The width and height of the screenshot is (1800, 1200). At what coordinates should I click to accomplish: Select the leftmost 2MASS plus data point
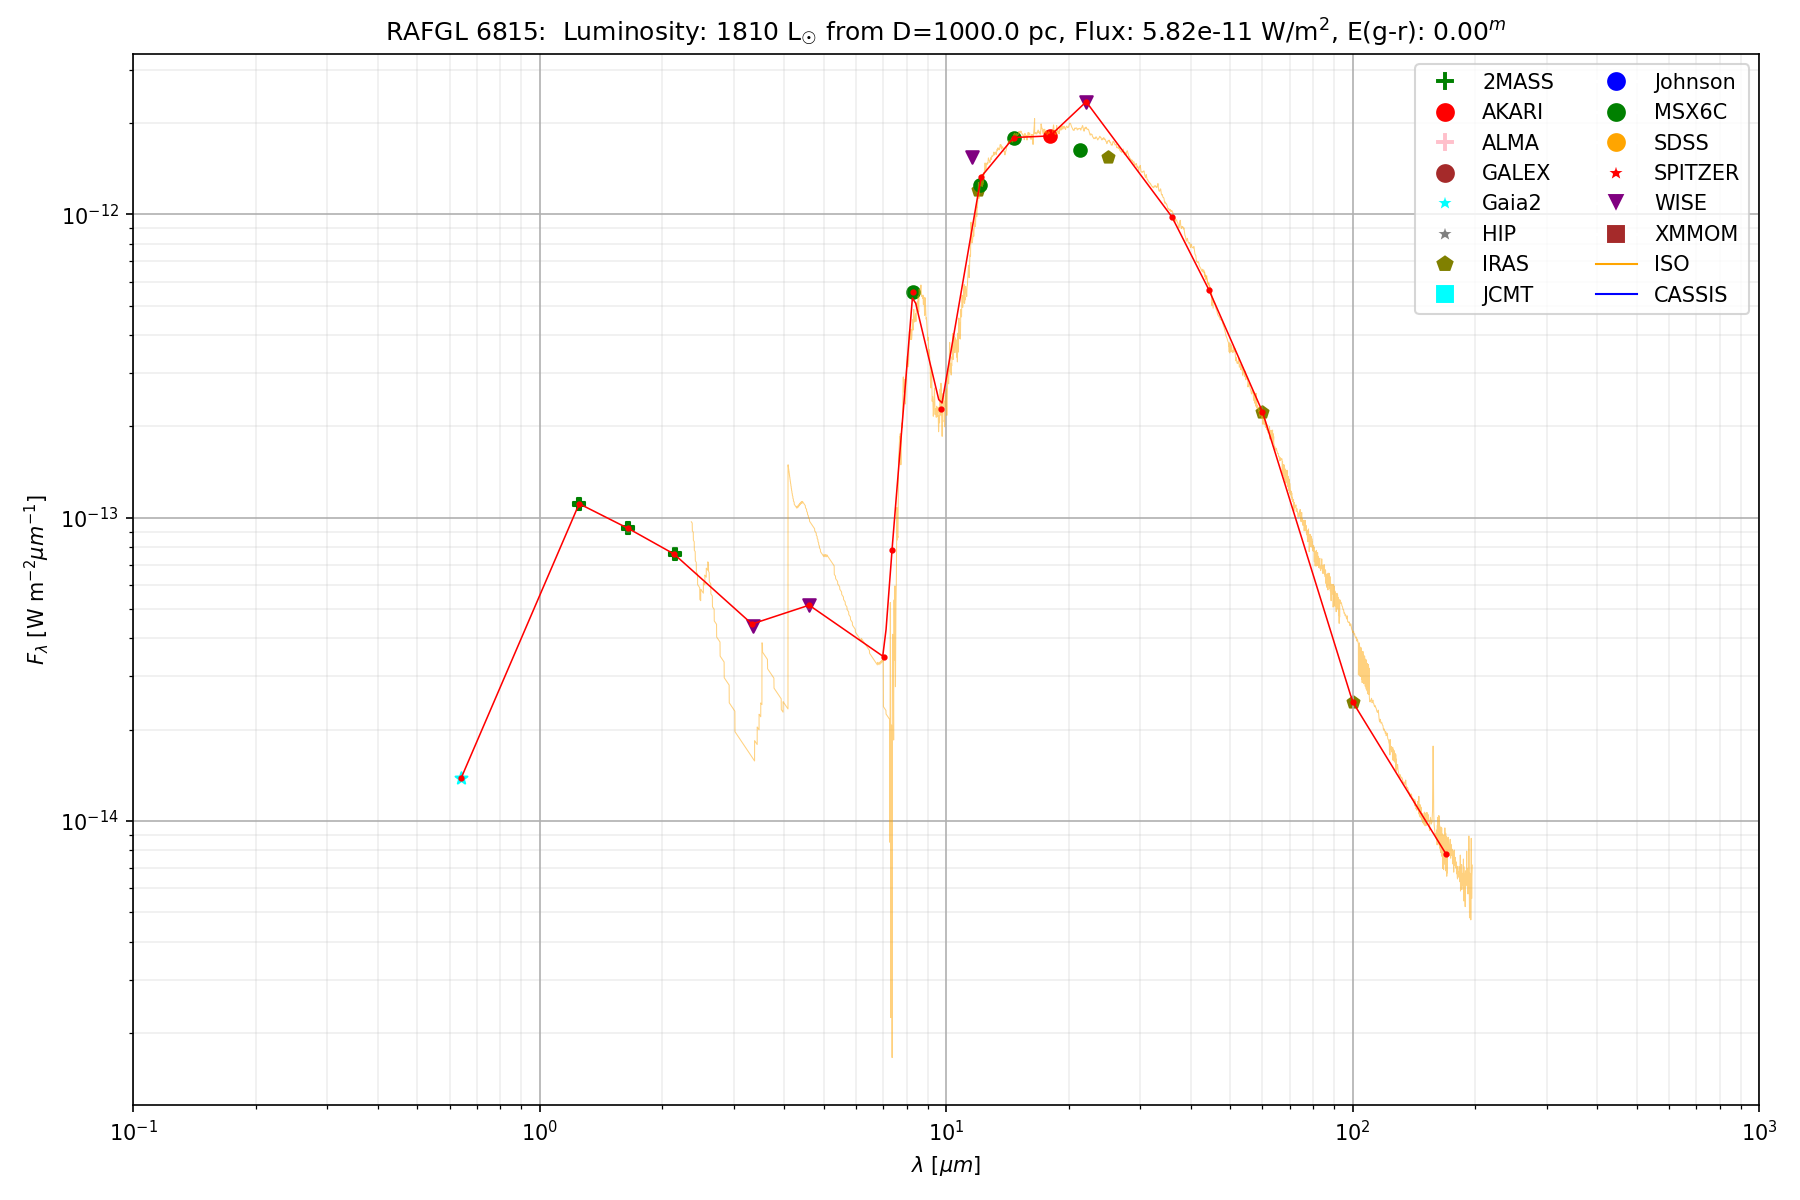coord(578,504)
